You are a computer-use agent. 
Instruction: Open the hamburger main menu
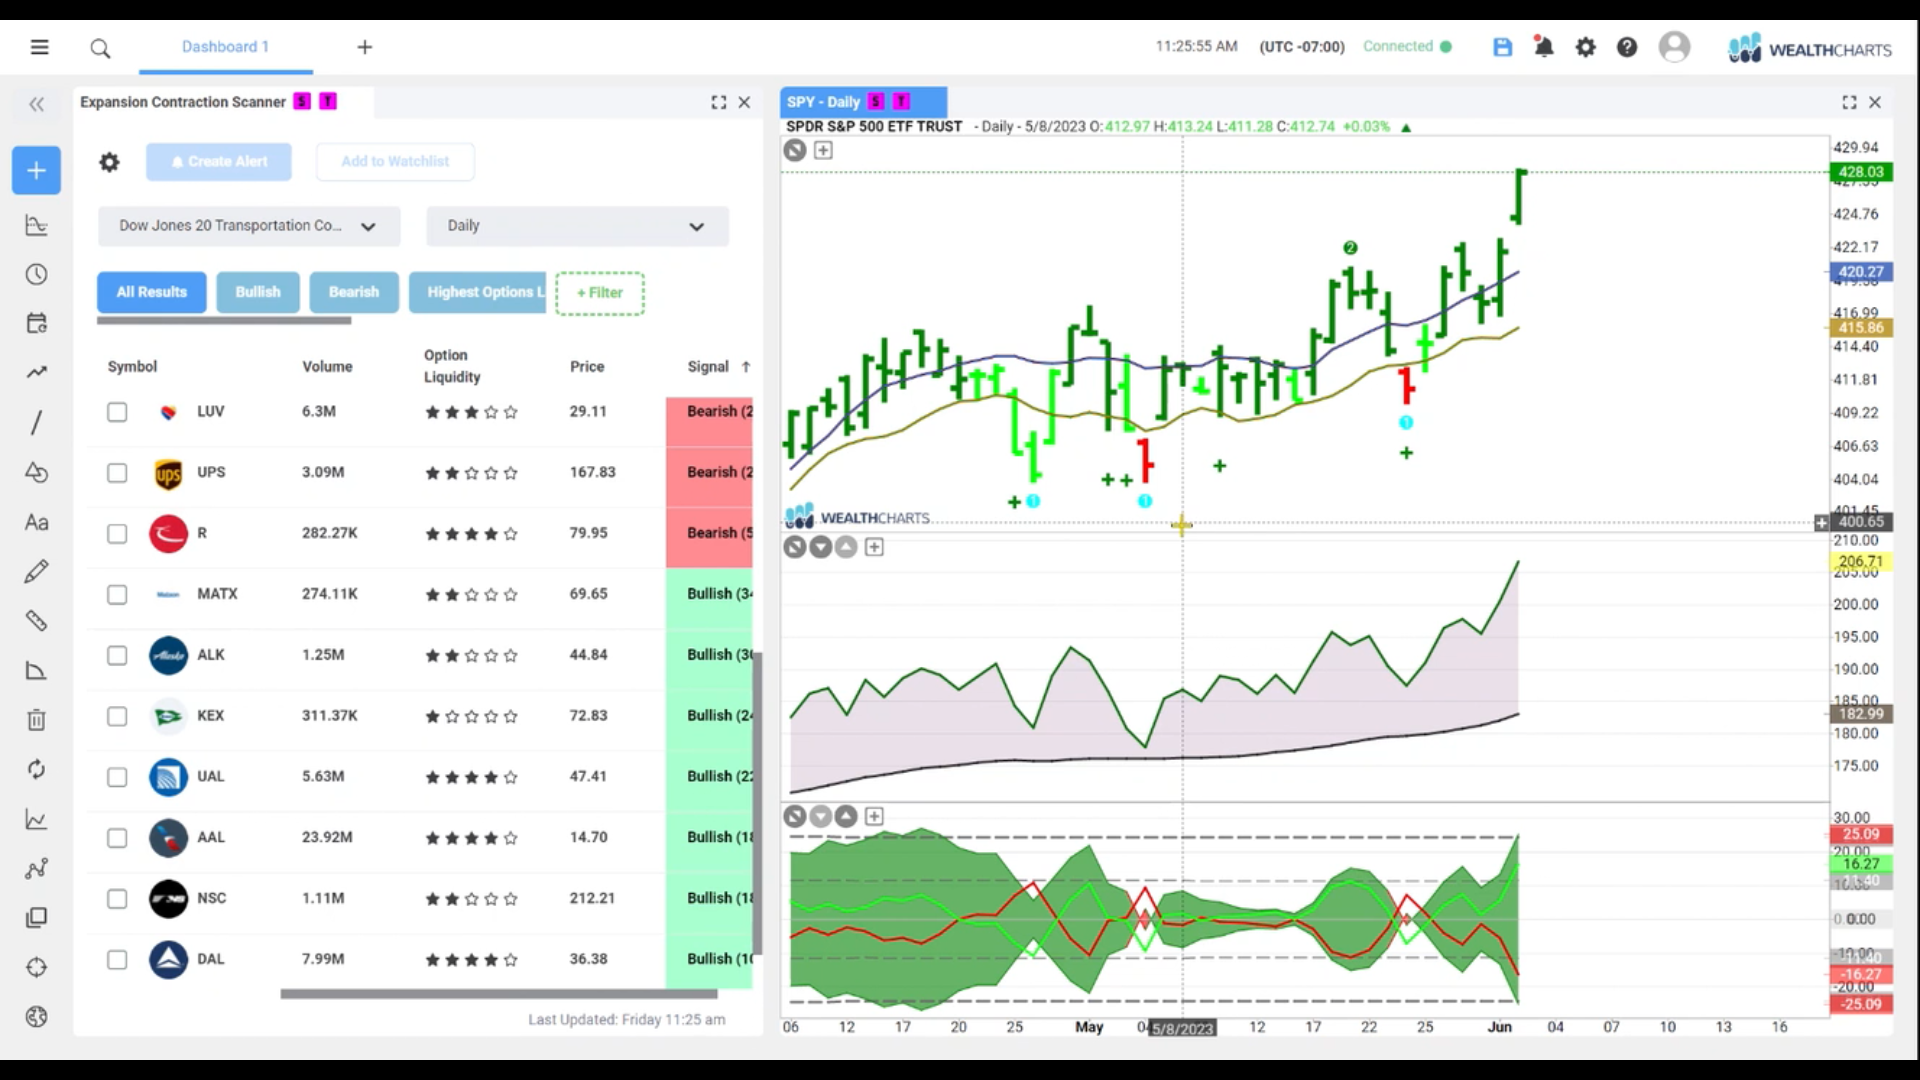(x=39, y=47)
